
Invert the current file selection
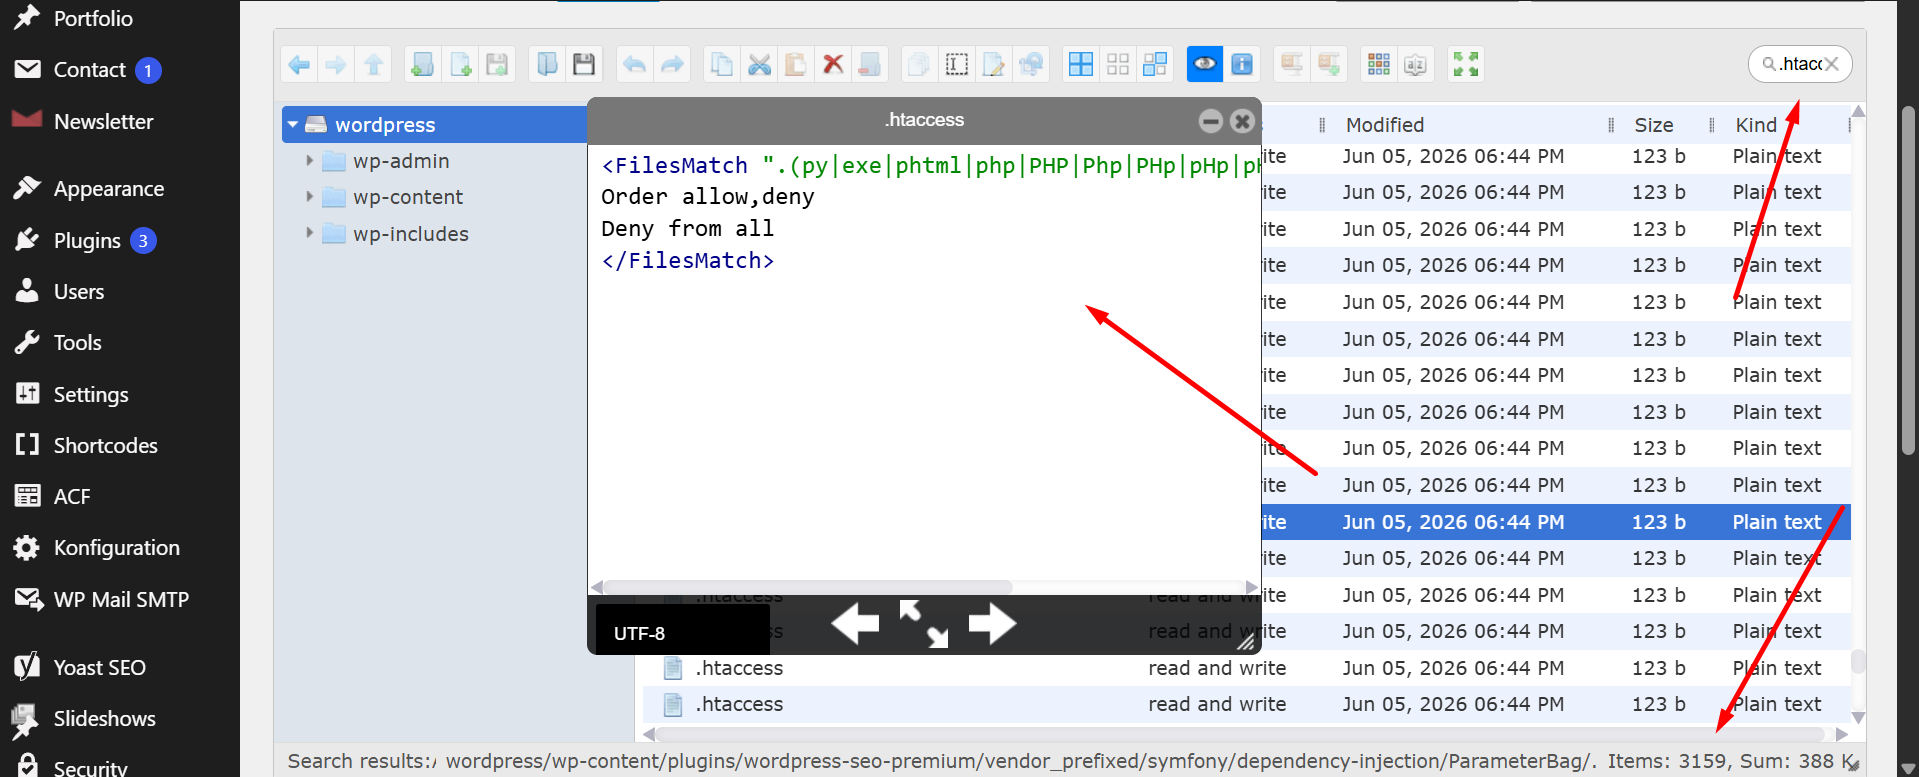click(x=1155, y=65)
